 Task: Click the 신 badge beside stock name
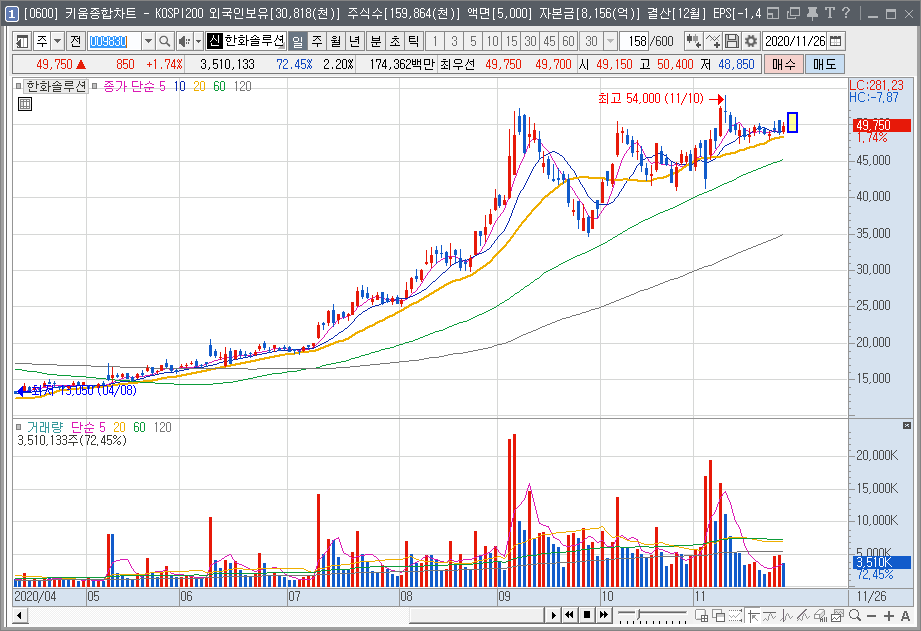coord(215,41)
